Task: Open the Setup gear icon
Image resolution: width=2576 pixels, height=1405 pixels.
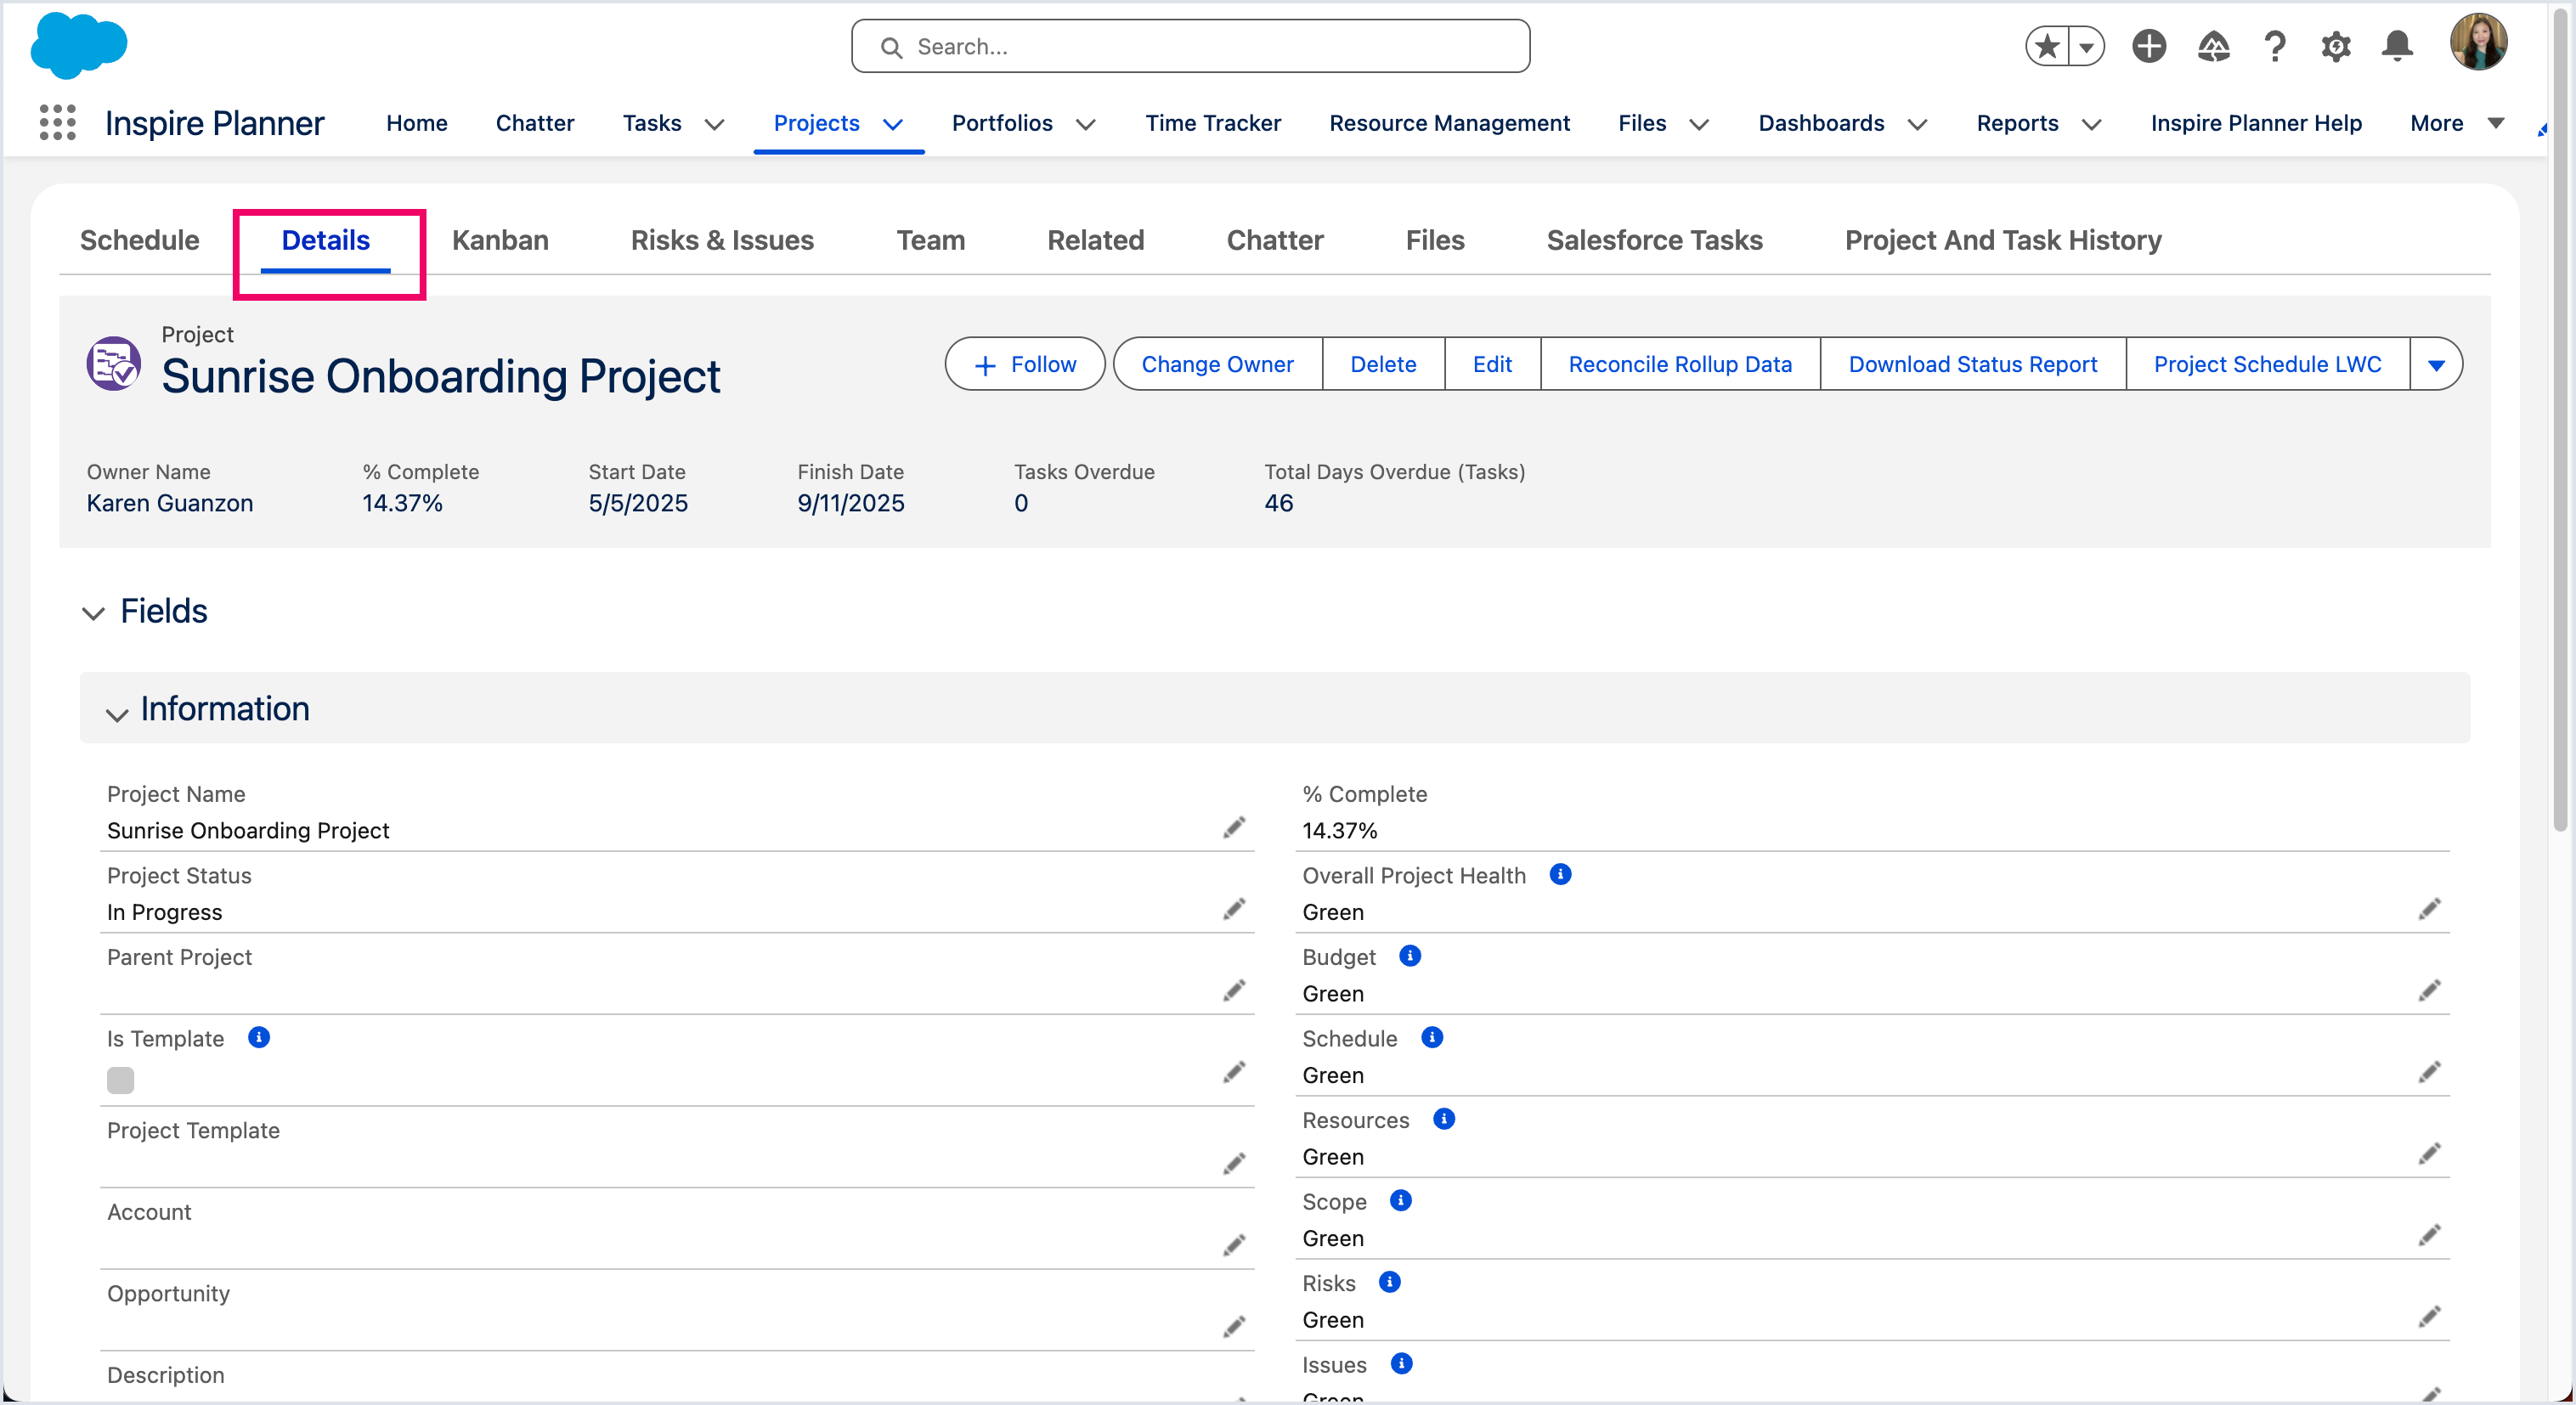Action: pyautogui.click(x=2336, y=46)
